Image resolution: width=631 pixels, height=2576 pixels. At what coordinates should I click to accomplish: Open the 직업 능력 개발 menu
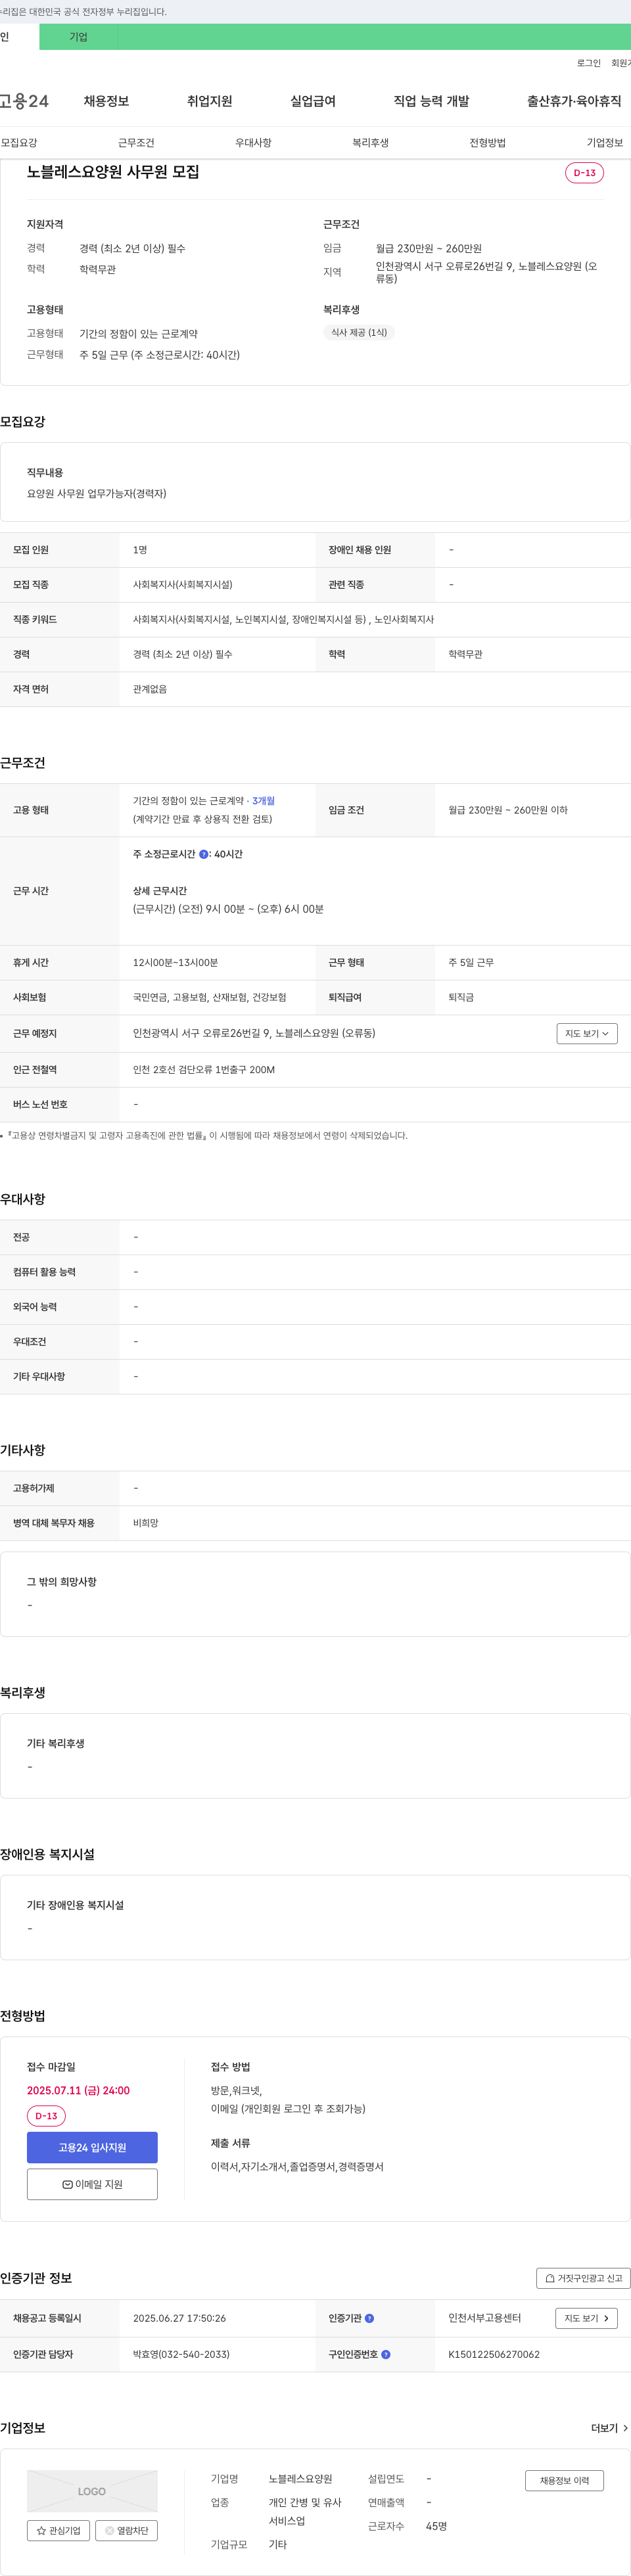431,101
